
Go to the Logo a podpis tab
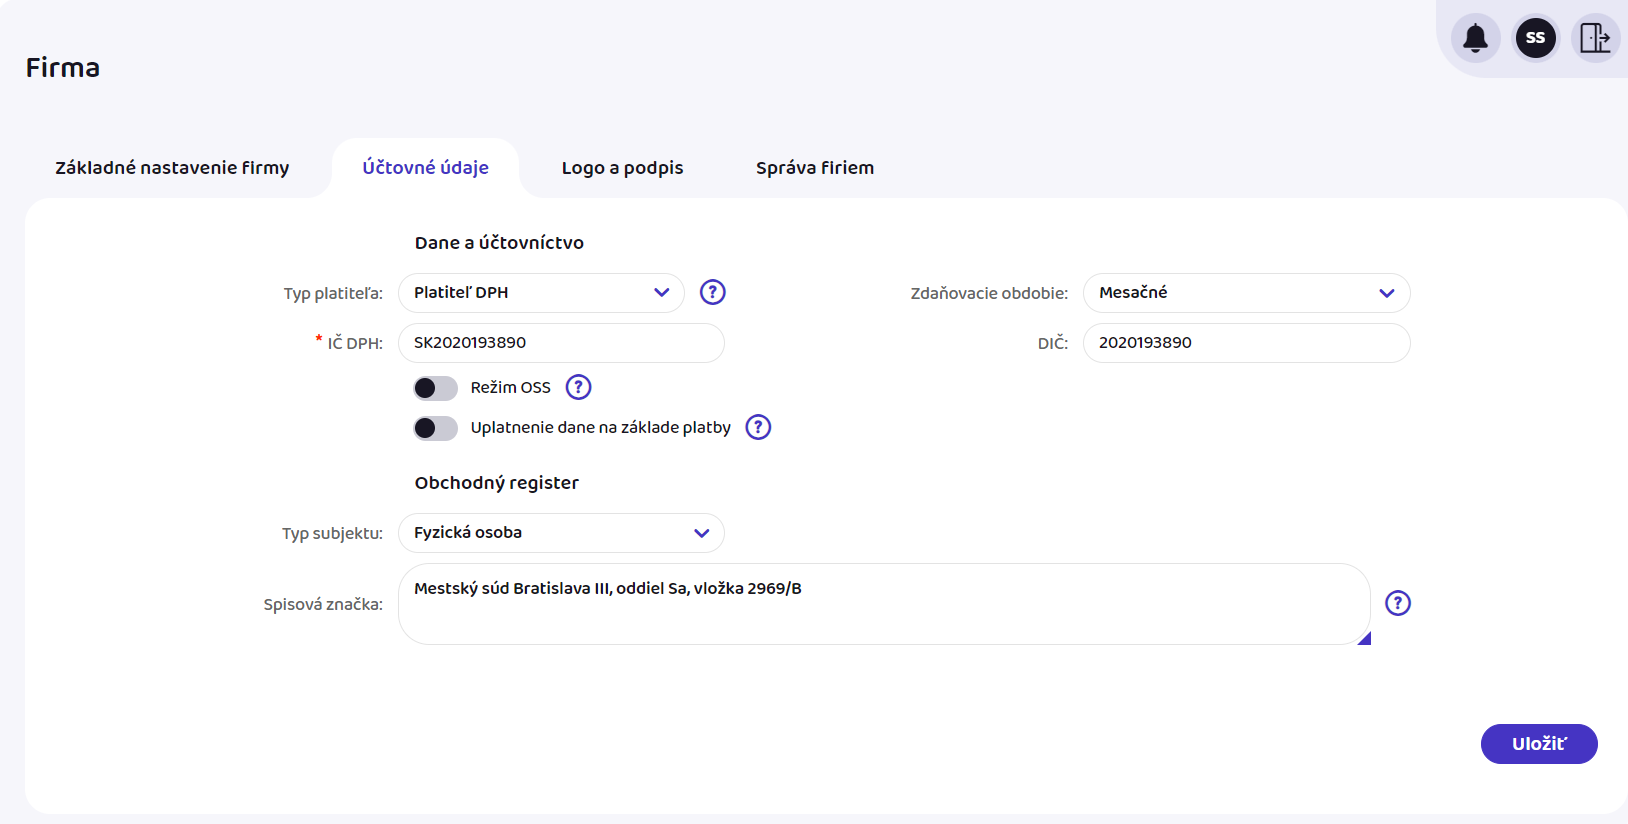tap(622, 168)
